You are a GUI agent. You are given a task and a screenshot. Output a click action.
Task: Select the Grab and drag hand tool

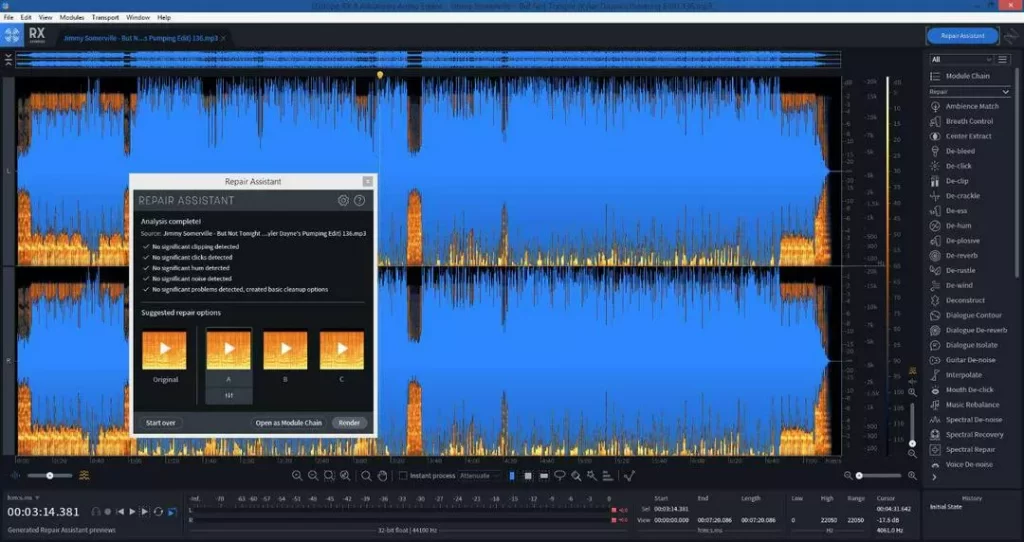pos(383,476)
